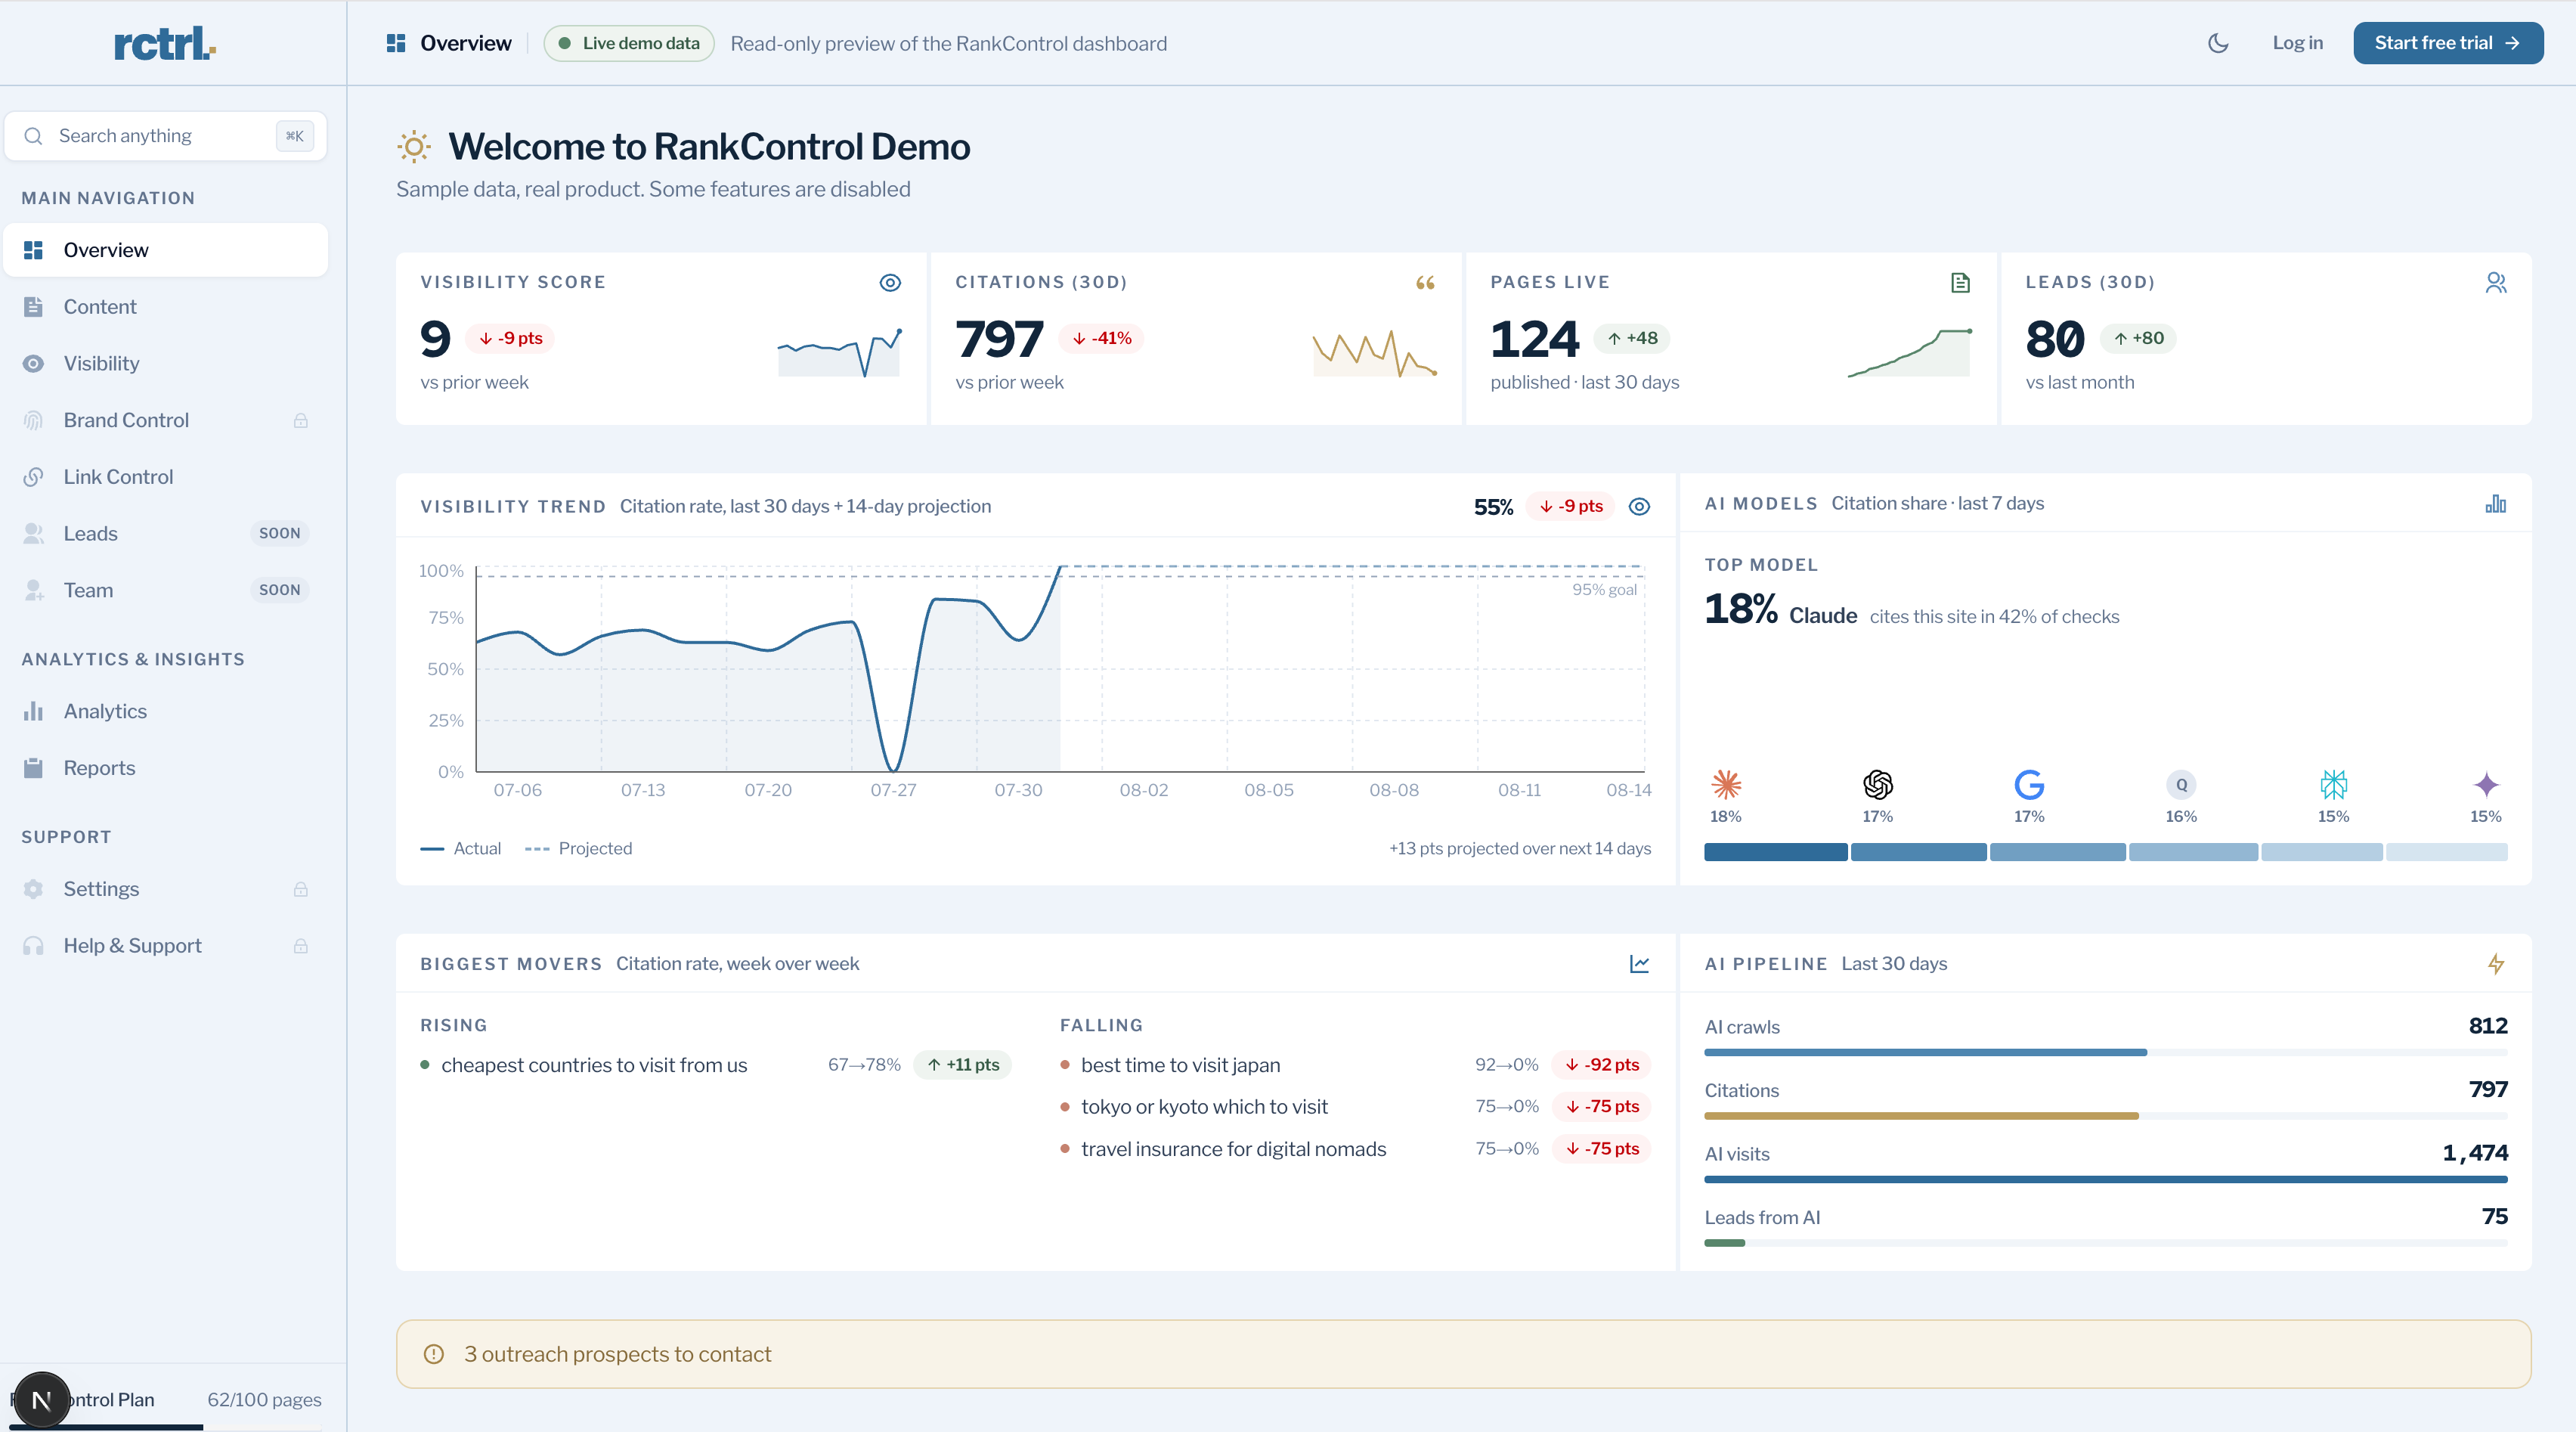This screenshot has height=1432, width=2576.
Task: Focus the Search anything field
Action: [166, 136]
